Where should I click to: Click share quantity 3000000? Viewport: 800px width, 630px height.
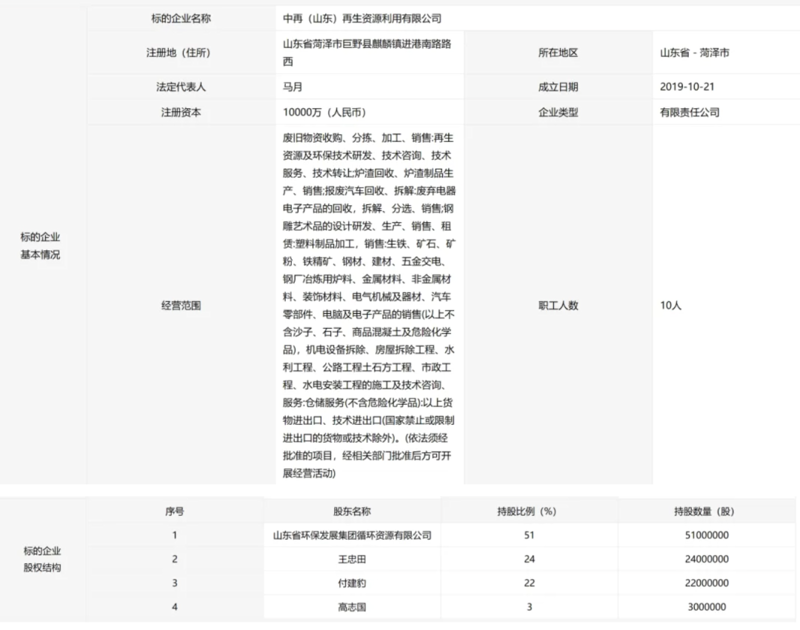tap(707, 607)
